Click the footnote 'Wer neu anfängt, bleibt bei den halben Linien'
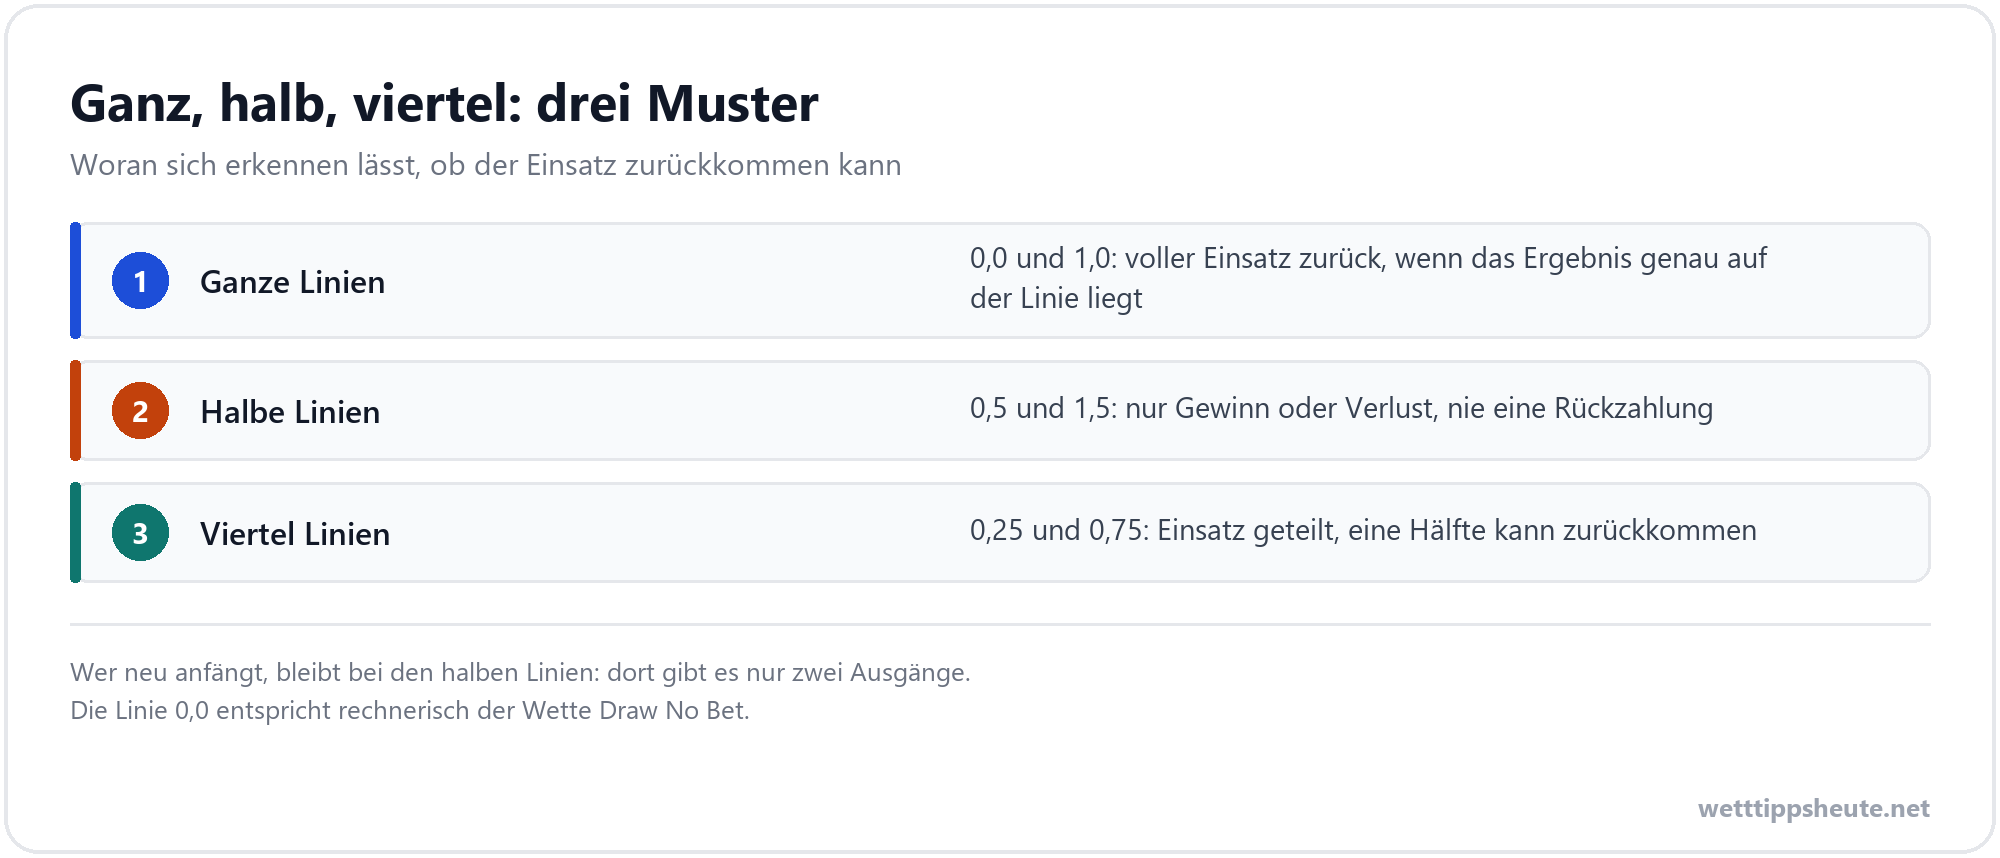The width and height of the screenshot is (2000, 858). (x=520, y=672)
